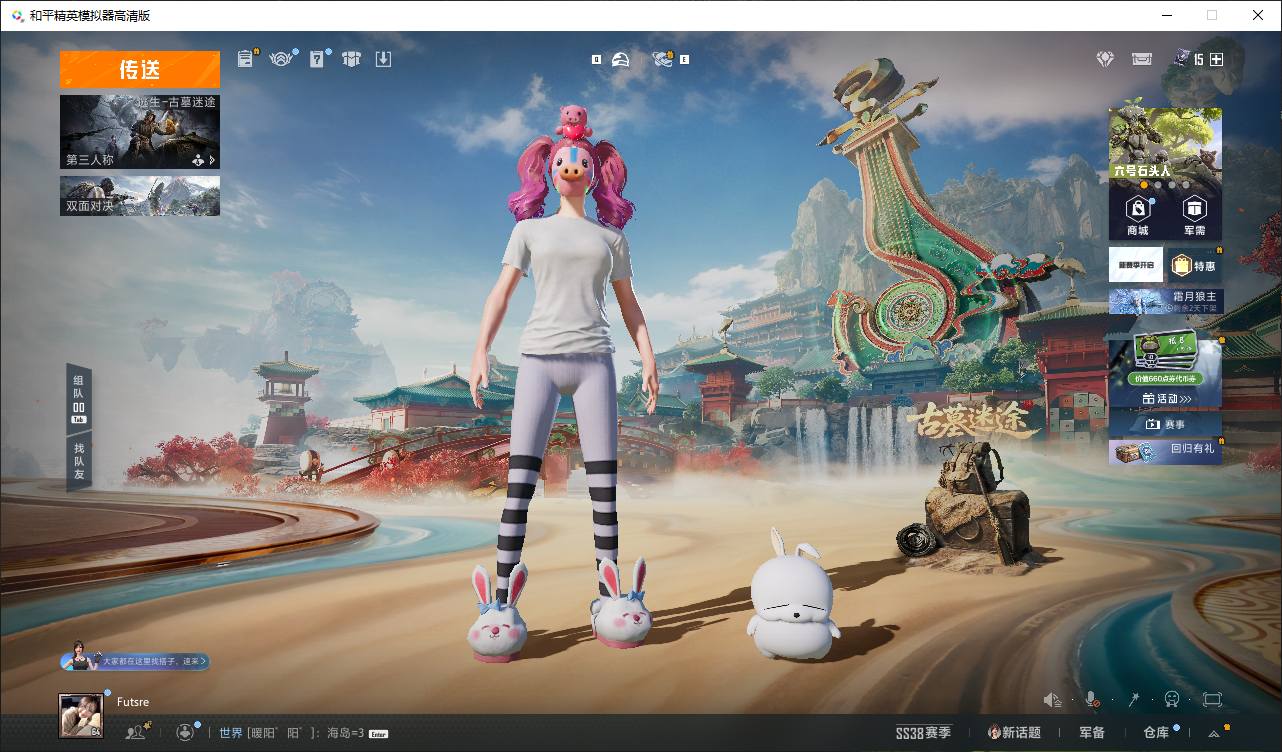
Task: Toggle the speaker voice output icon
Action: point(1052,700)
